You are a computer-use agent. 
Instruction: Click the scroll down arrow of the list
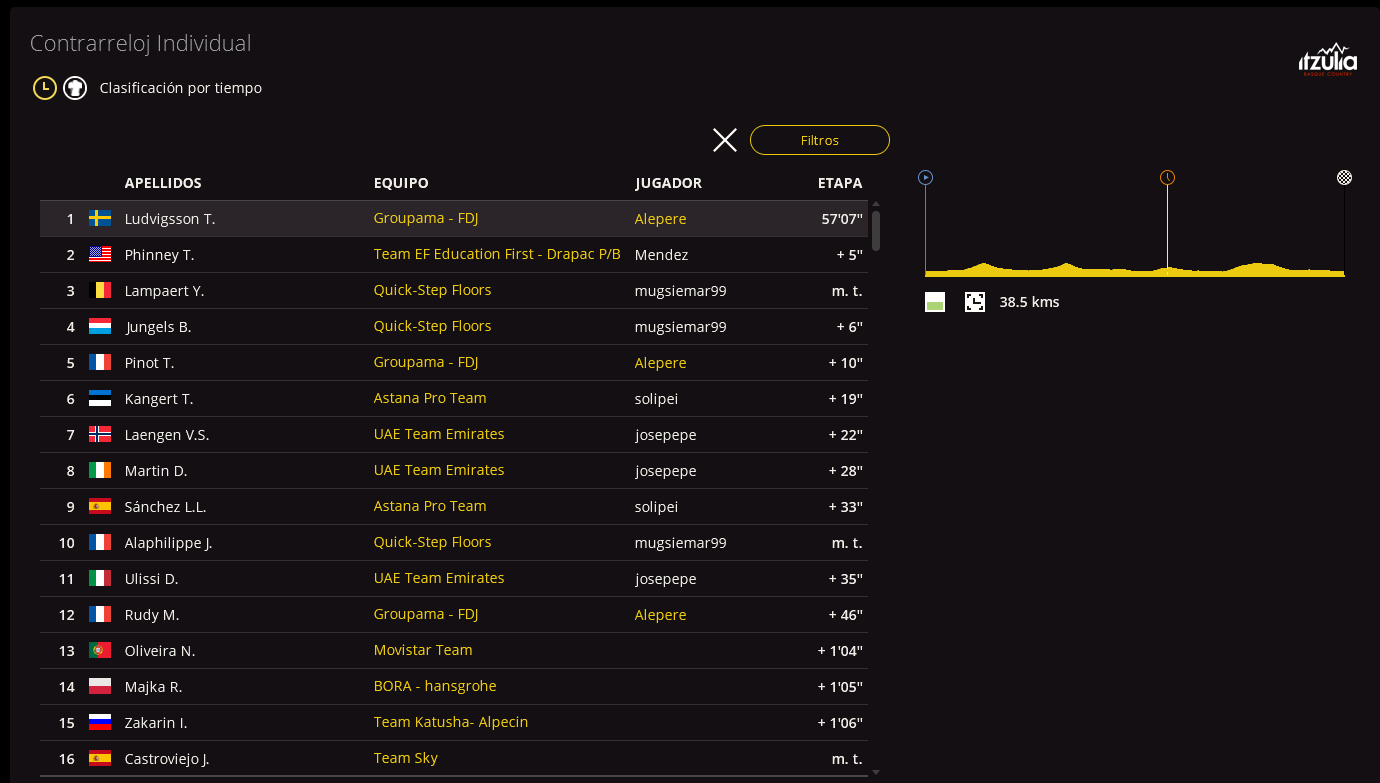(876, 772)
